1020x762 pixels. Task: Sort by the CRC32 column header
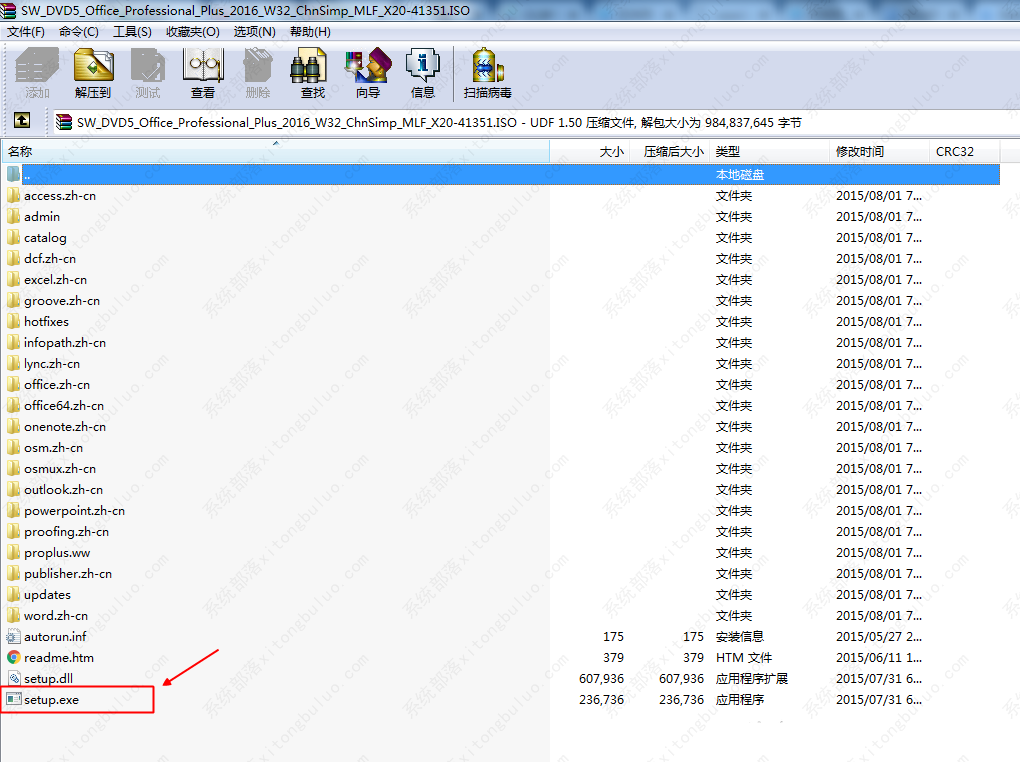coord(965,152)
